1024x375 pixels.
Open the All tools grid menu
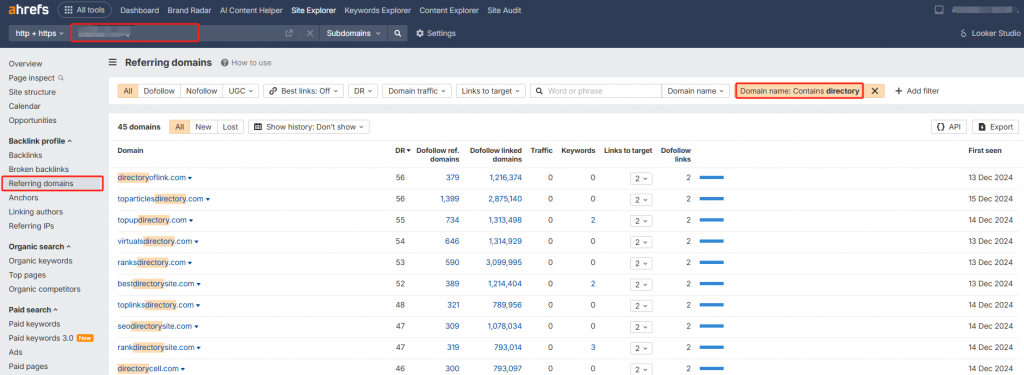point(84,10)
